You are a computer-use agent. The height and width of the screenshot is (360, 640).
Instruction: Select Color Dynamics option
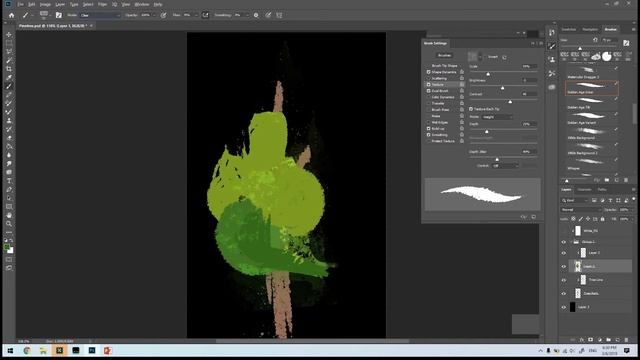tap(443, 97)
